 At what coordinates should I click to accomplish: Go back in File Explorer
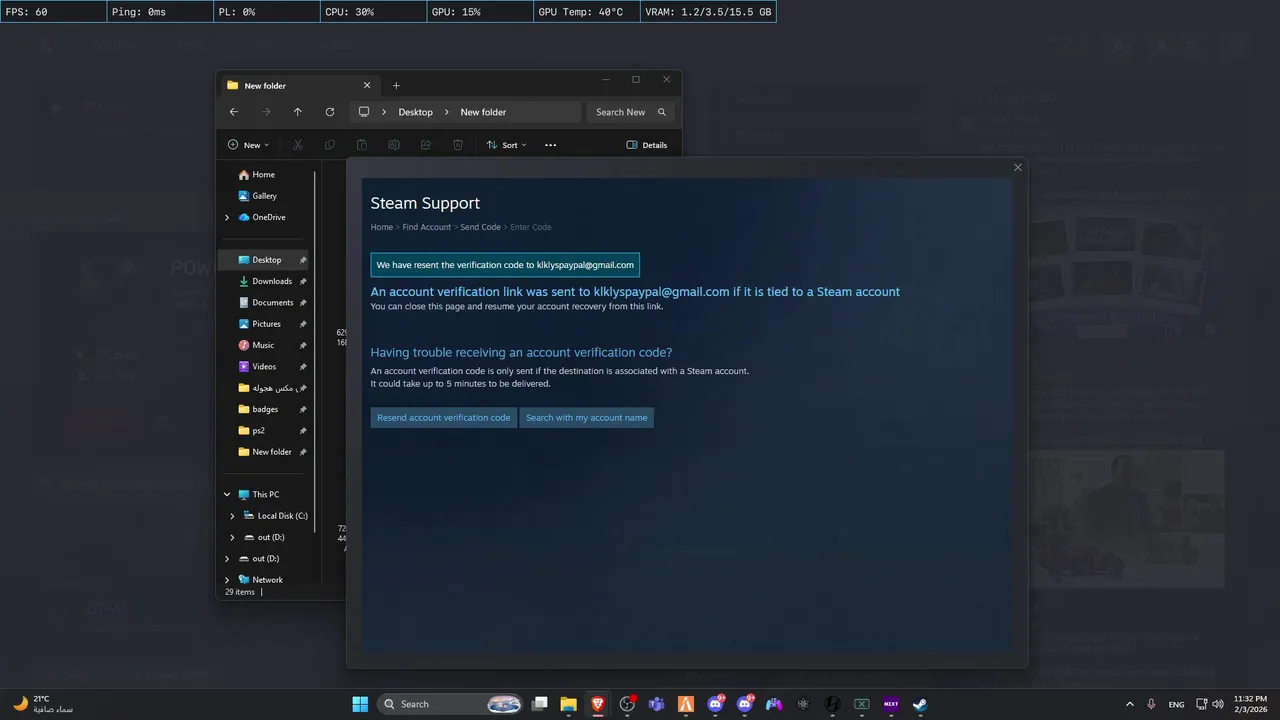point(234,112)
